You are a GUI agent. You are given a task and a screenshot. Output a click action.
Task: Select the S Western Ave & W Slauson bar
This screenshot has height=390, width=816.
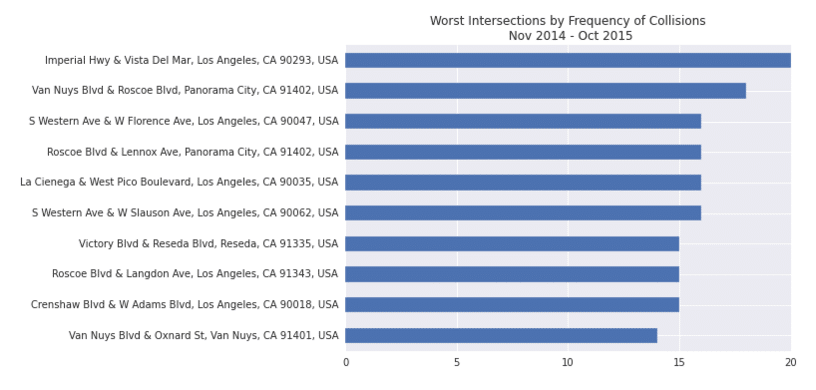[523, 213]
